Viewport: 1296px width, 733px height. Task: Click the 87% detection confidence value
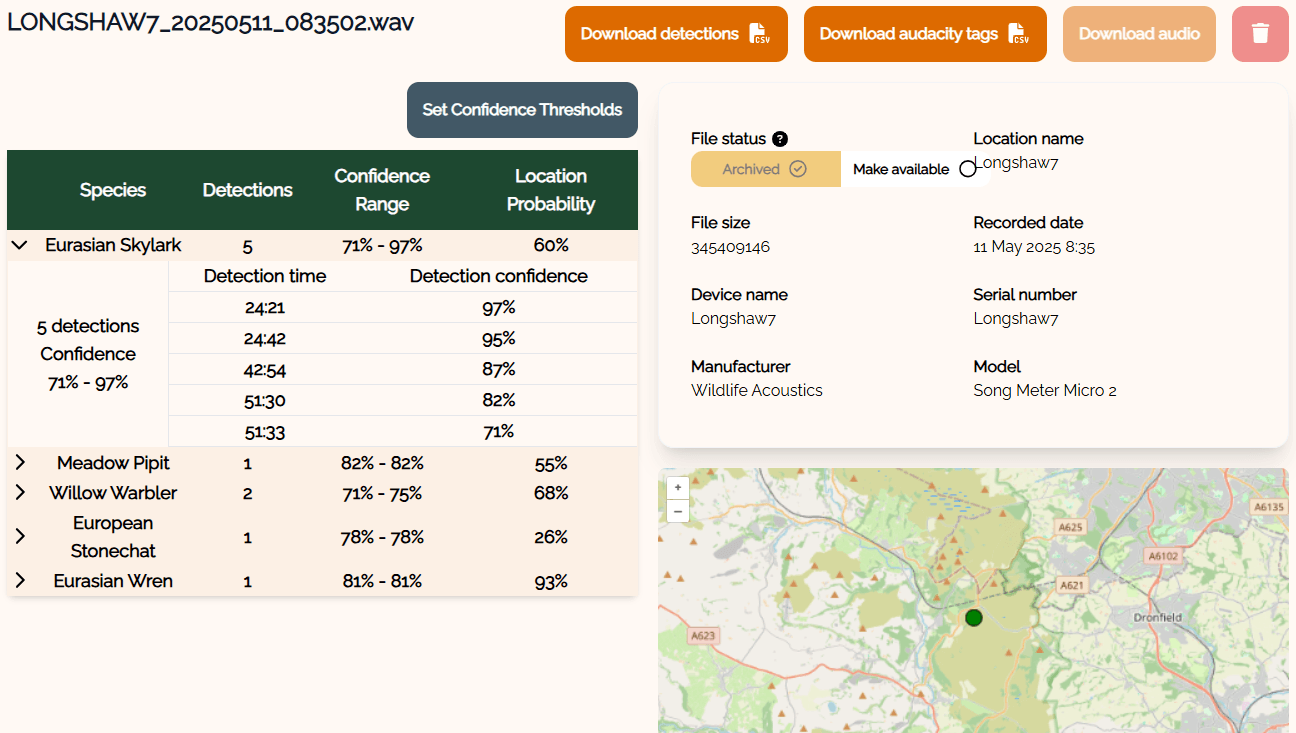(x=499, y=370)
